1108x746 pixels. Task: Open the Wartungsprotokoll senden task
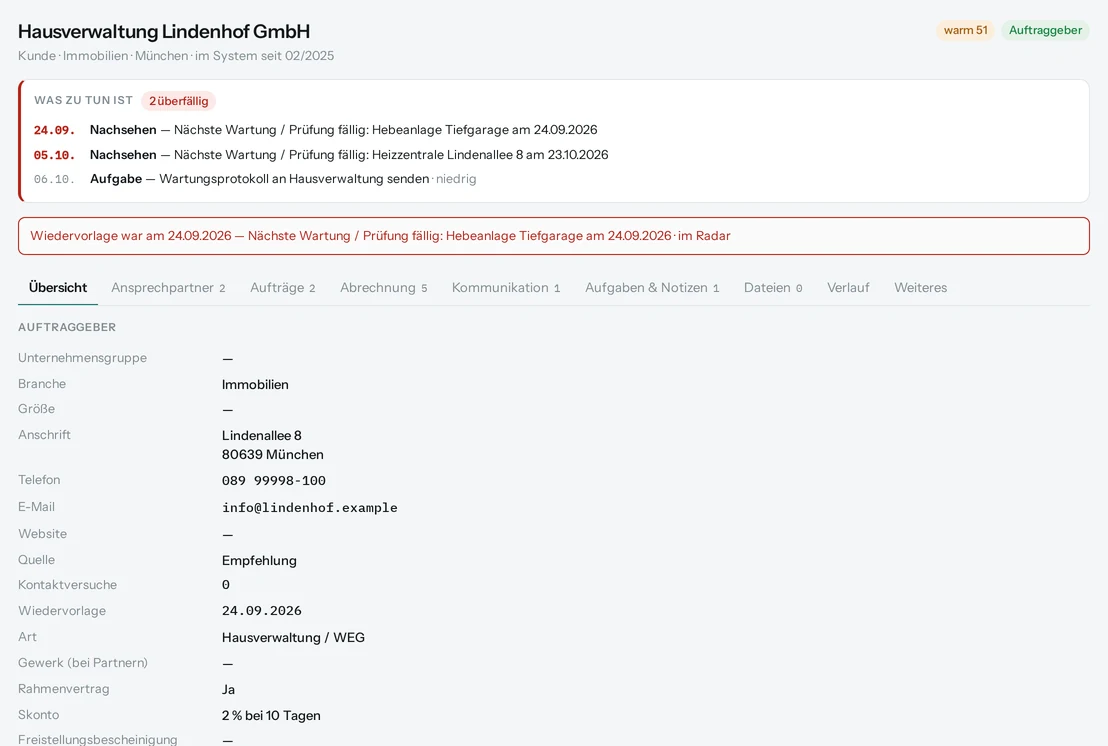pos(255,179)
